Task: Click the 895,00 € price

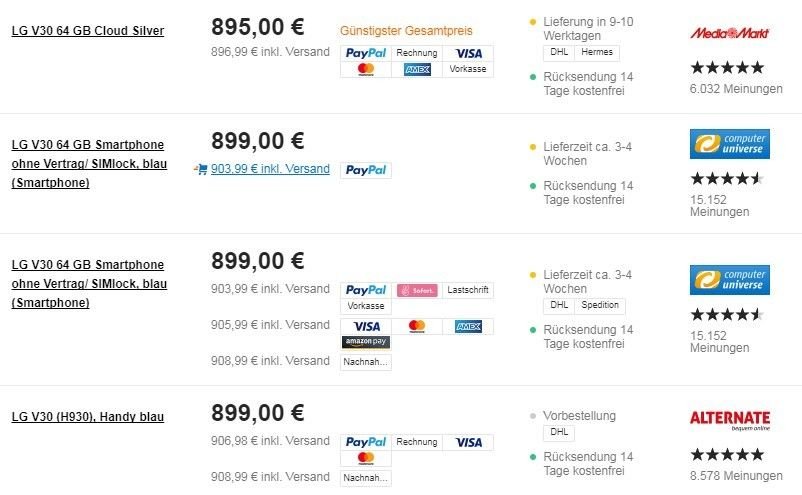Action: [258, 27]
